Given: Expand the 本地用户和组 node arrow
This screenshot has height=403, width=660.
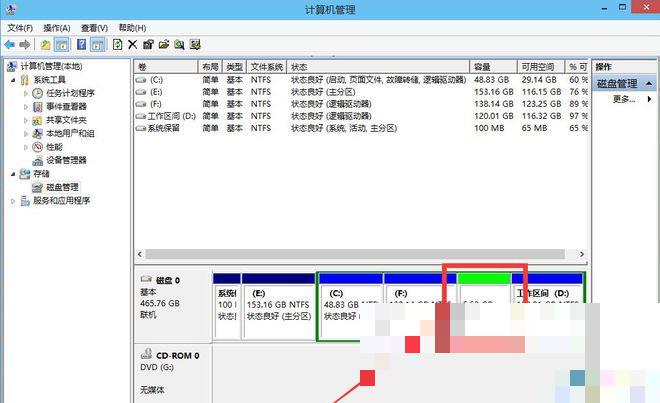Looking at the screenshot, I should point(26,134).
